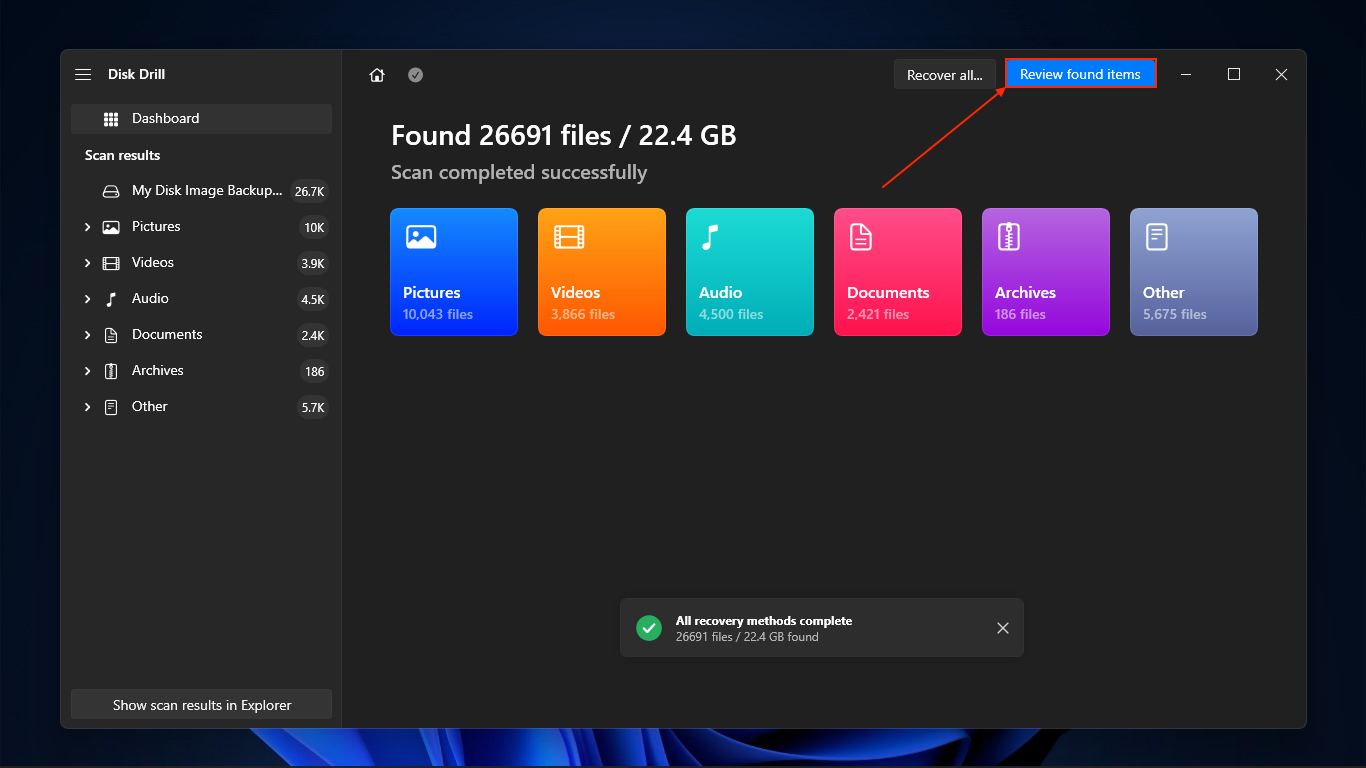Click All recovery methods complete text
Screen dimensions: 1366x768
pos(764,621)
